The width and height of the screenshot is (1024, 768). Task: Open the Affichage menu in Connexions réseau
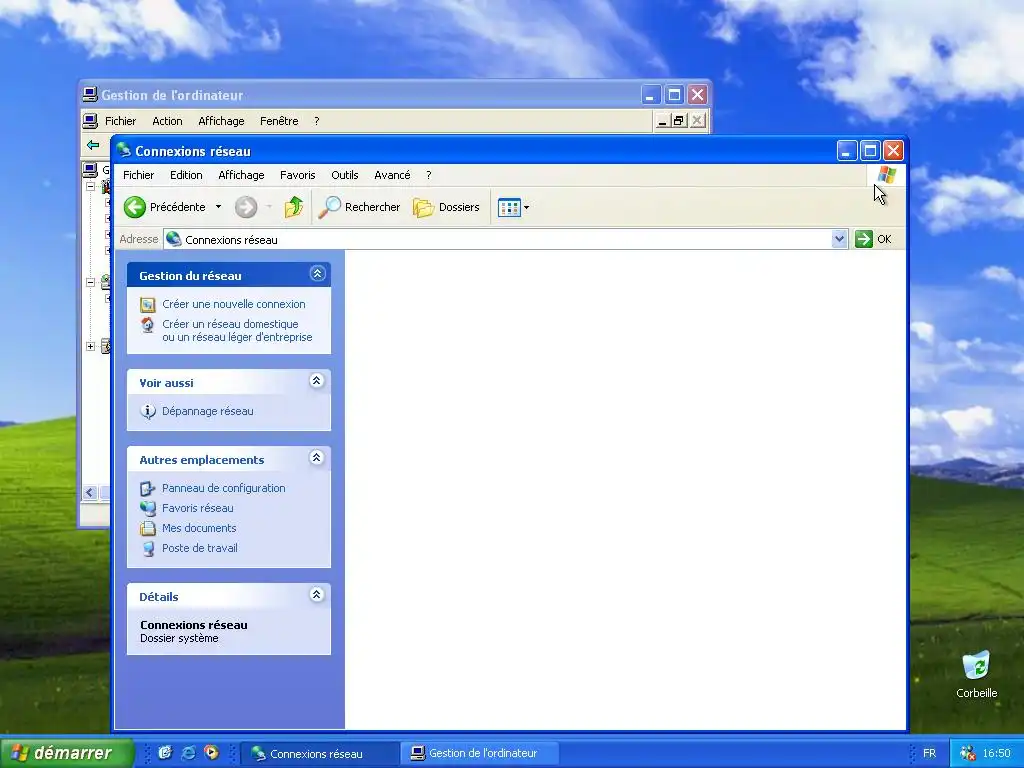point(241,175)
